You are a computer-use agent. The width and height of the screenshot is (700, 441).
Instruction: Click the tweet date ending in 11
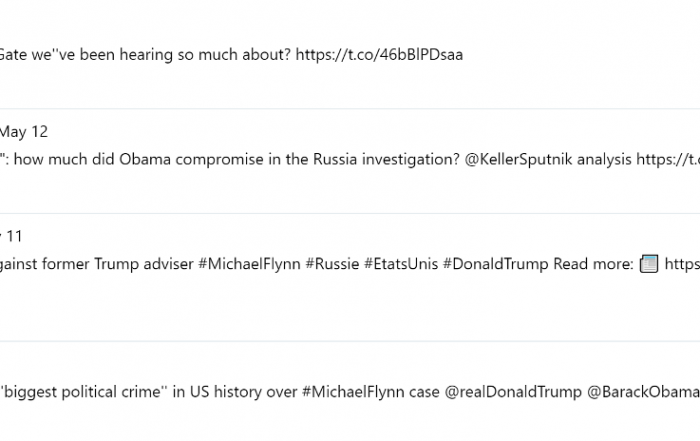(11, 236)
